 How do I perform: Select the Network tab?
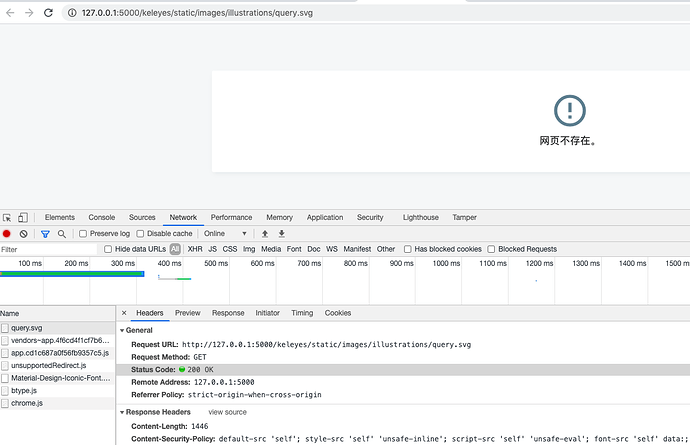click(184, 217)
